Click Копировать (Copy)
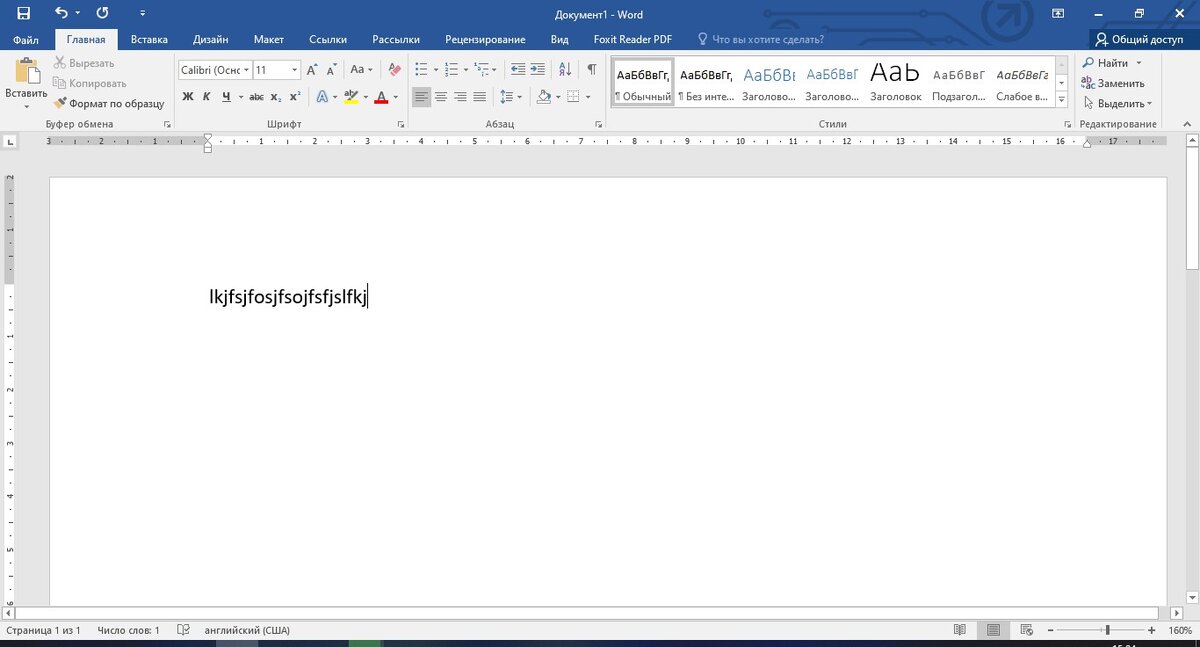The width and height of the screenshot is (1200, 647). (x=90, y=83)
